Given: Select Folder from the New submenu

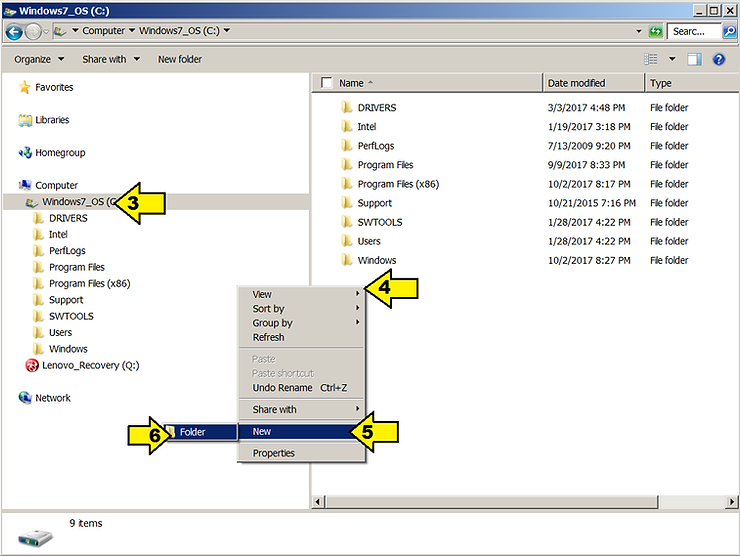Looking at the screenshot, I should click(x=192, y=432).
